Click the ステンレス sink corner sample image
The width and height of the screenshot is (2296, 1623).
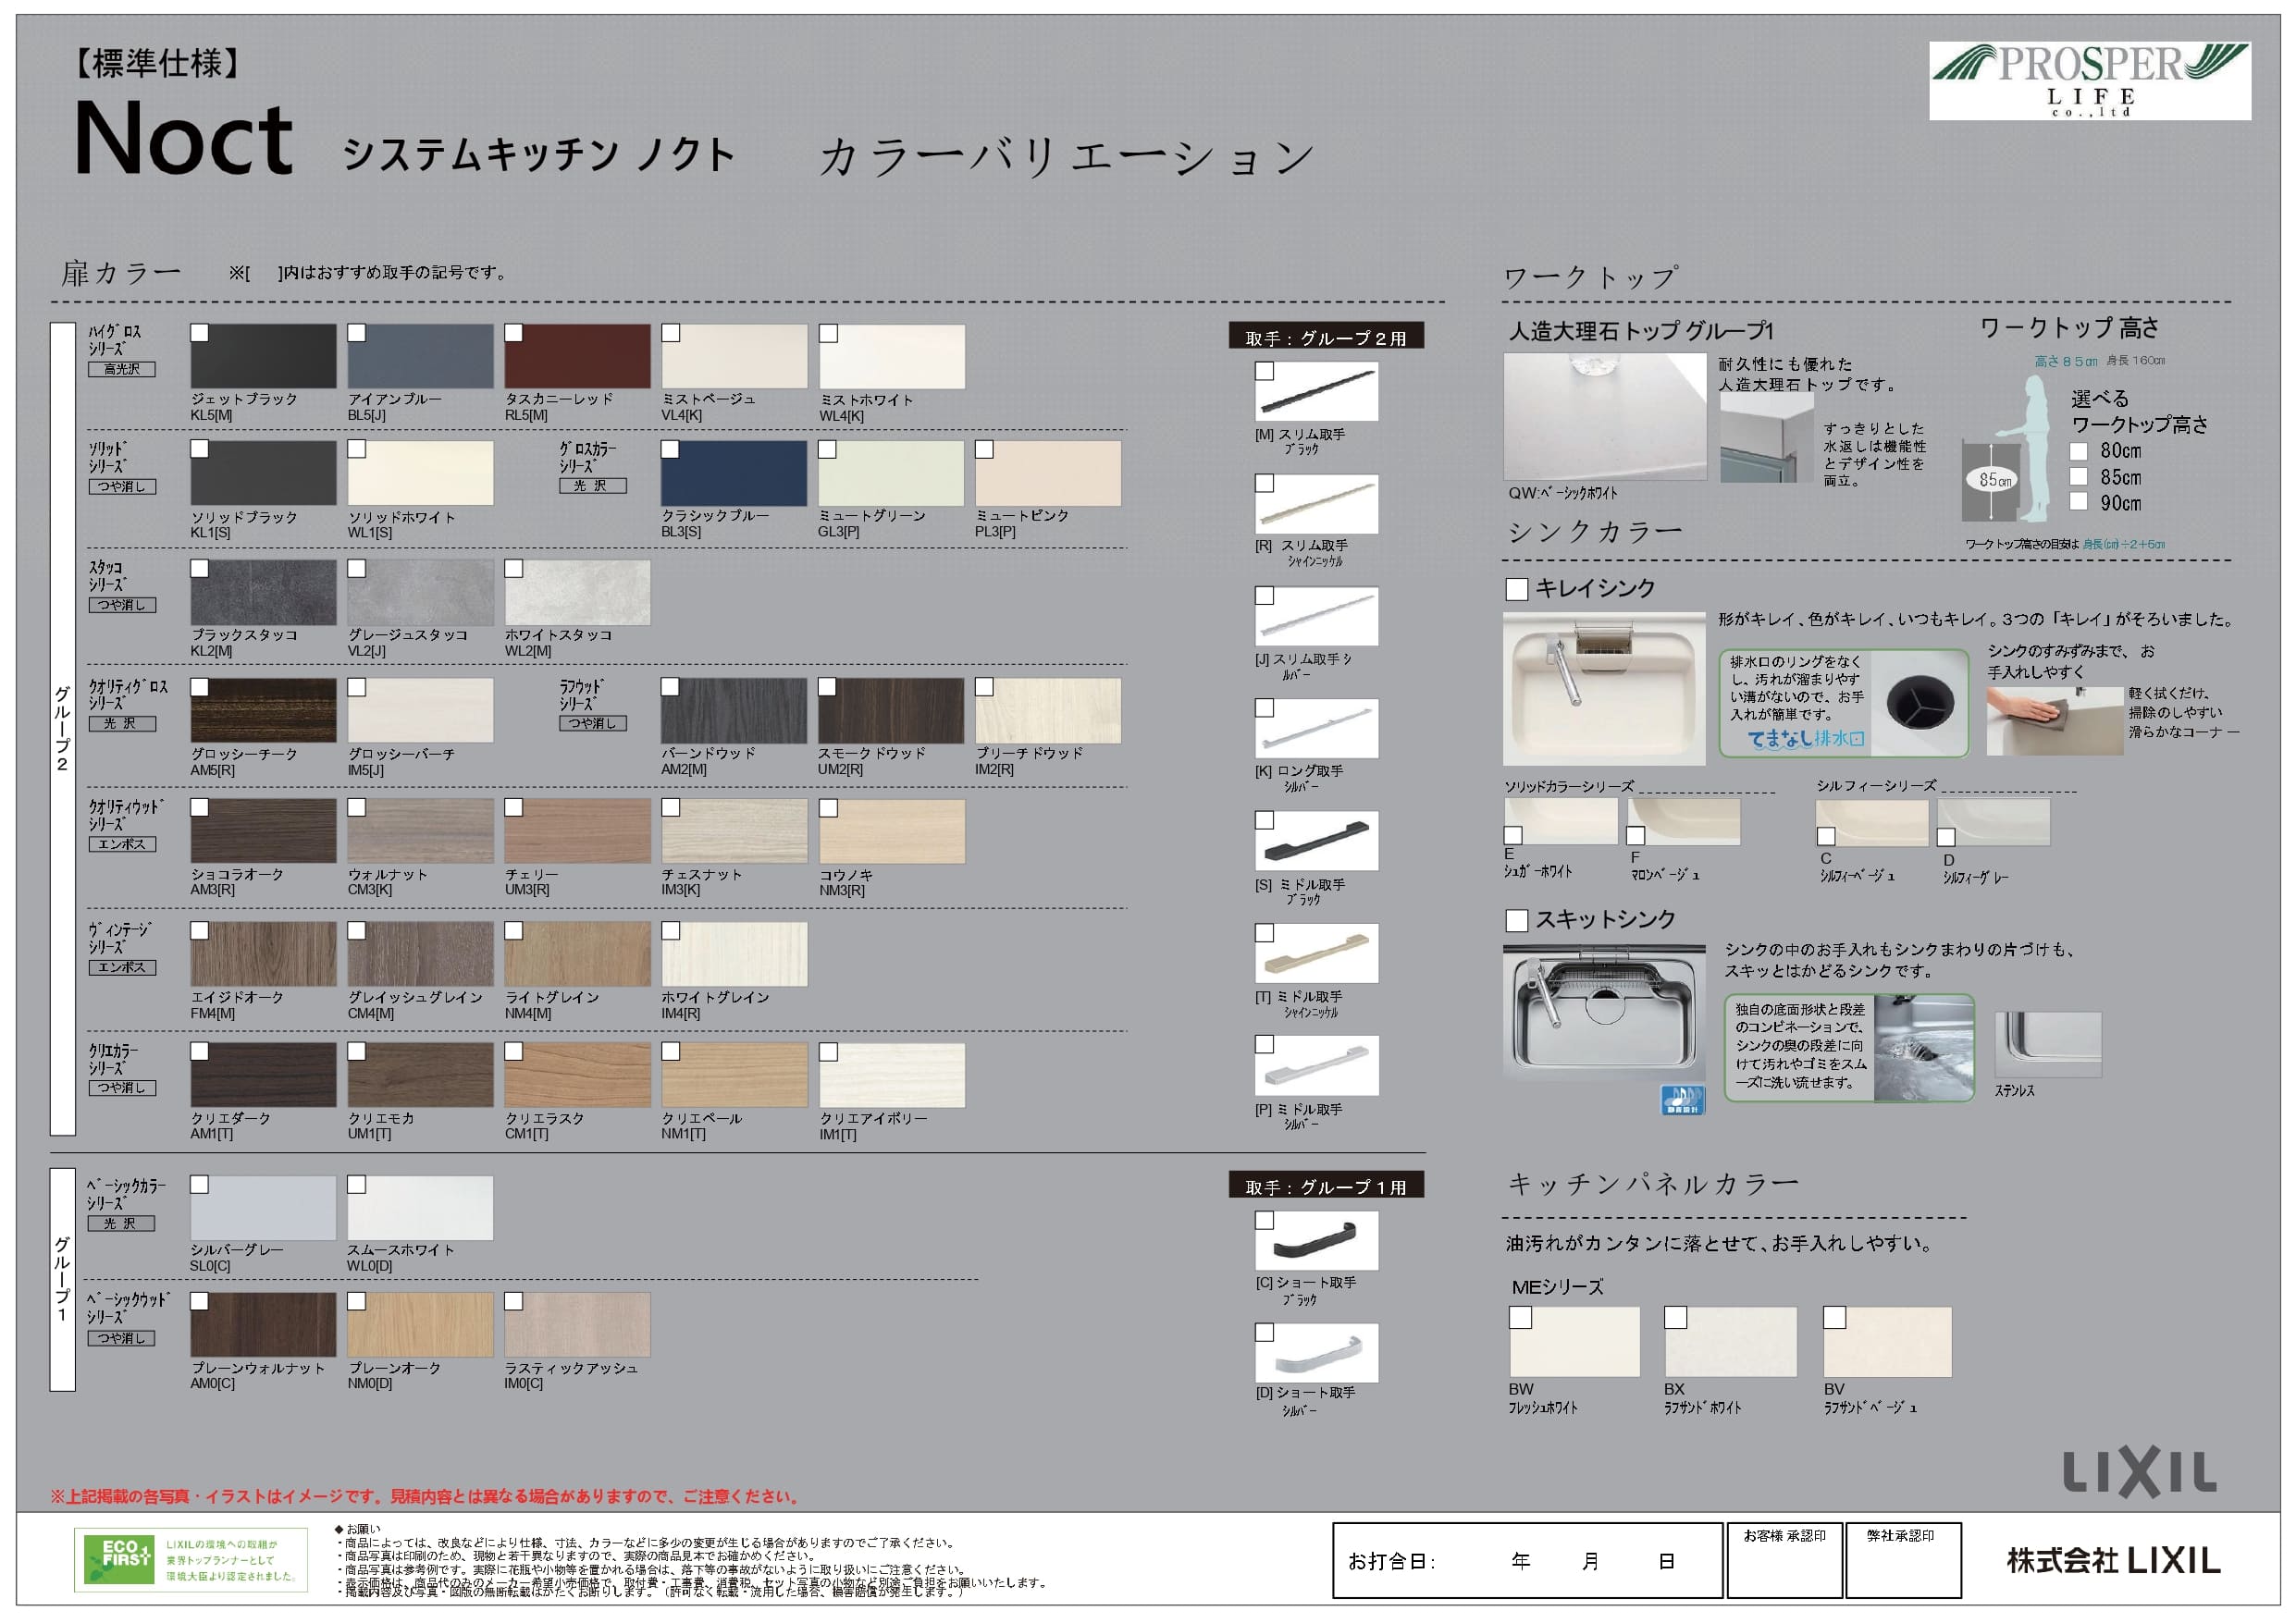click(x=2047, y=1044)
